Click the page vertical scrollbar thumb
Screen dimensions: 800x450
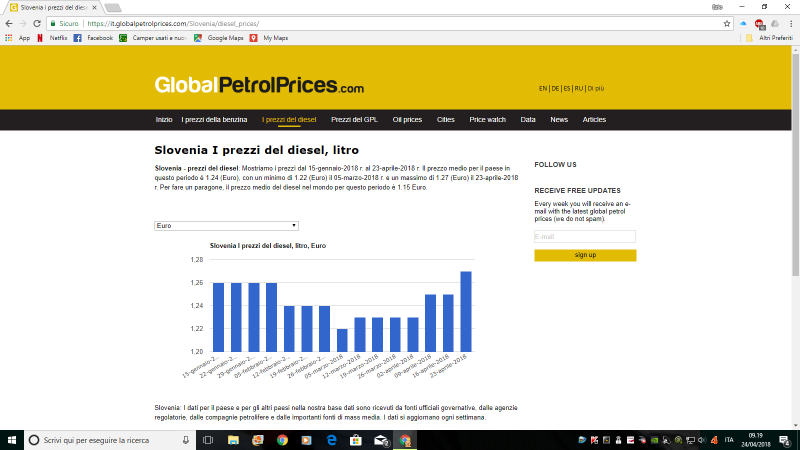[795, 163]
